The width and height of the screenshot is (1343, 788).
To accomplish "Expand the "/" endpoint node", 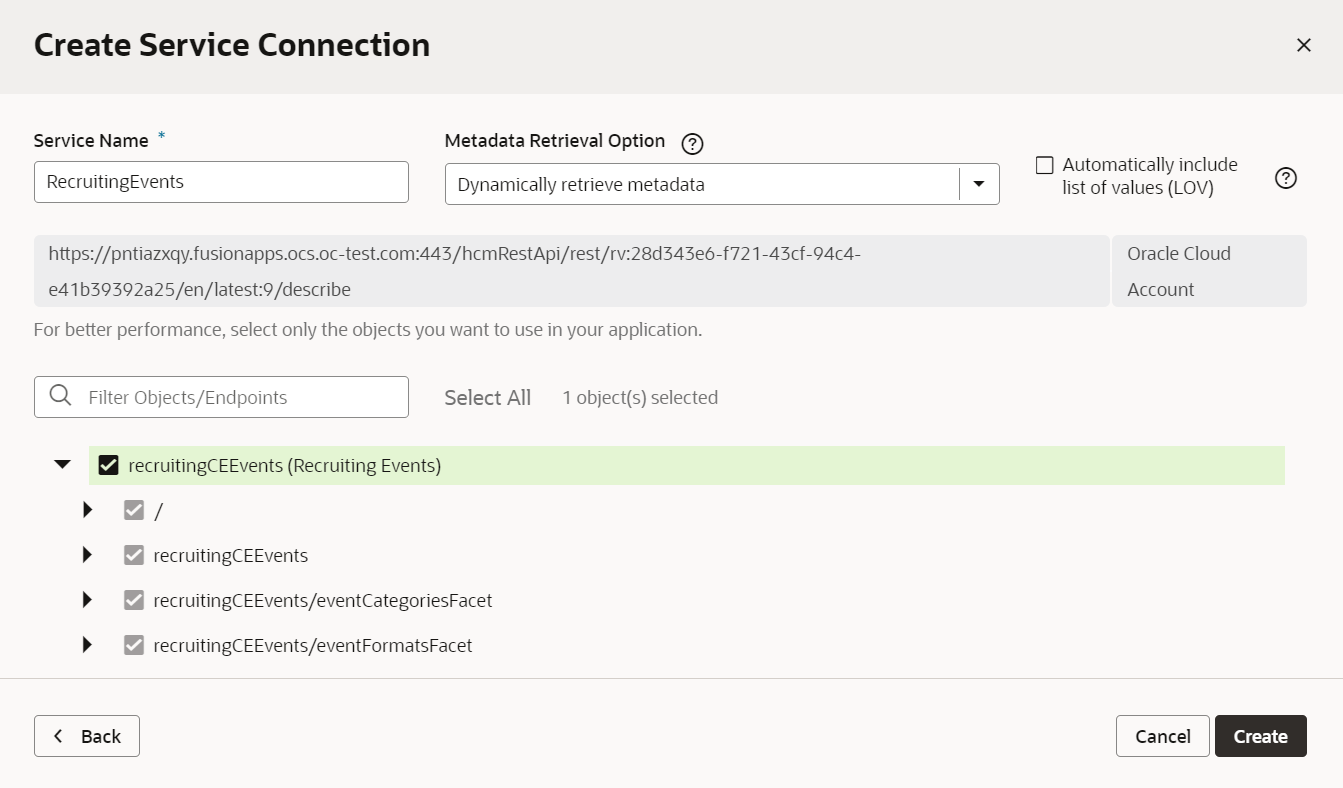I will pos(87,509).
